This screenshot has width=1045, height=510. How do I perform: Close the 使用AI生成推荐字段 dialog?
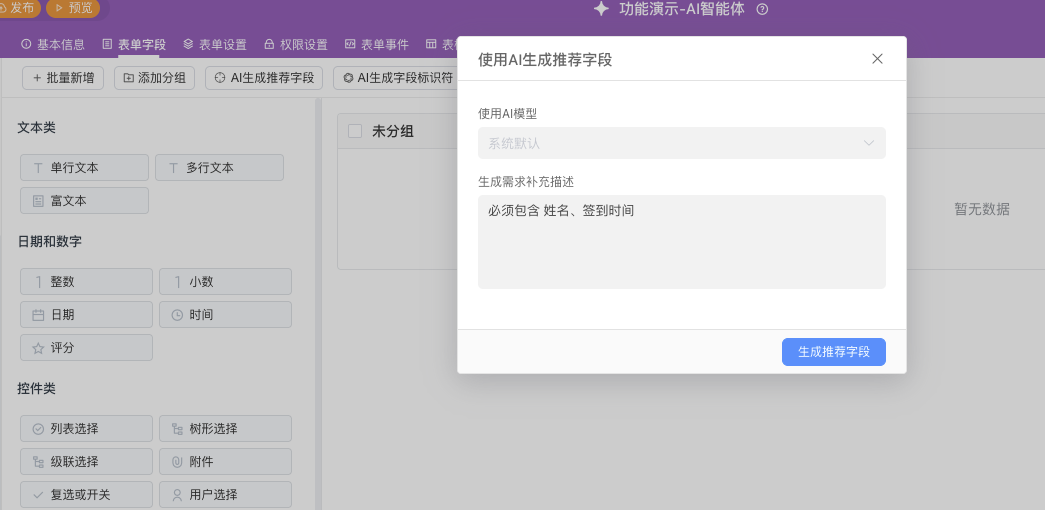pyautogui.click(x=877, y=59)
